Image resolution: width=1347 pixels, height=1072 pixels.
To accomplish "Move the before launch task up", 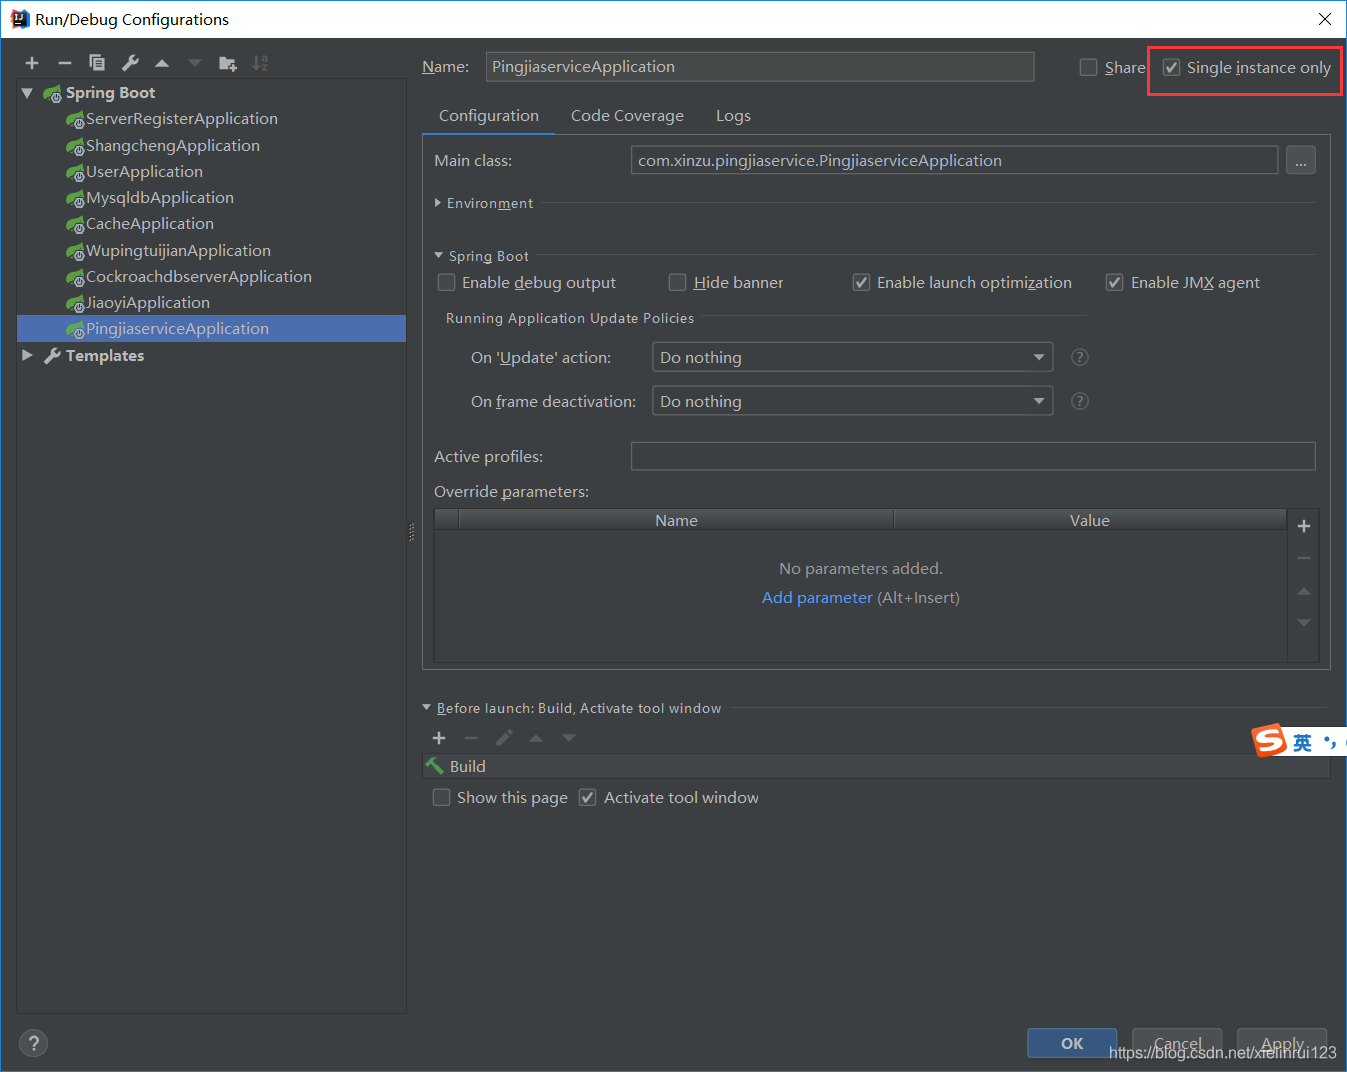I will pos(536,738).
